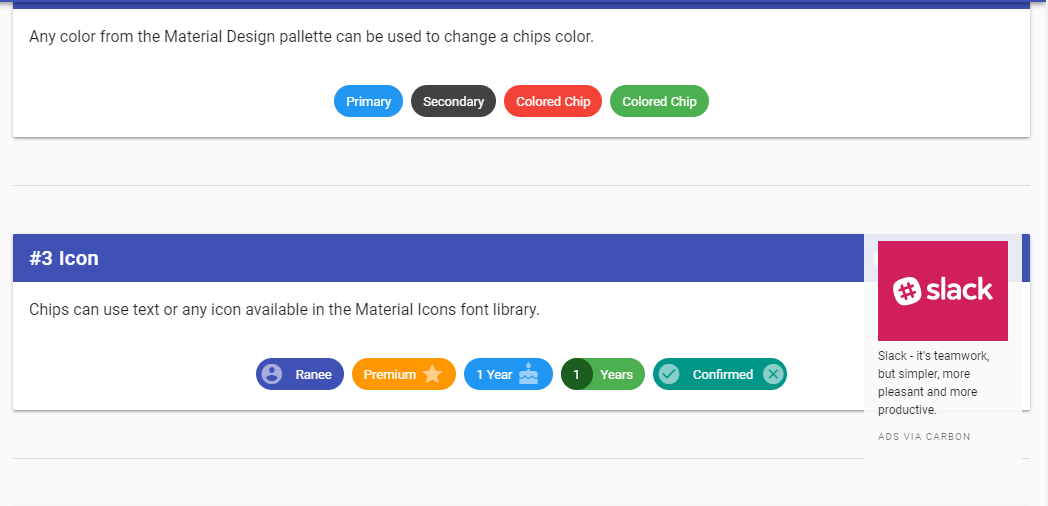Click the red Colored Chip

553,101
